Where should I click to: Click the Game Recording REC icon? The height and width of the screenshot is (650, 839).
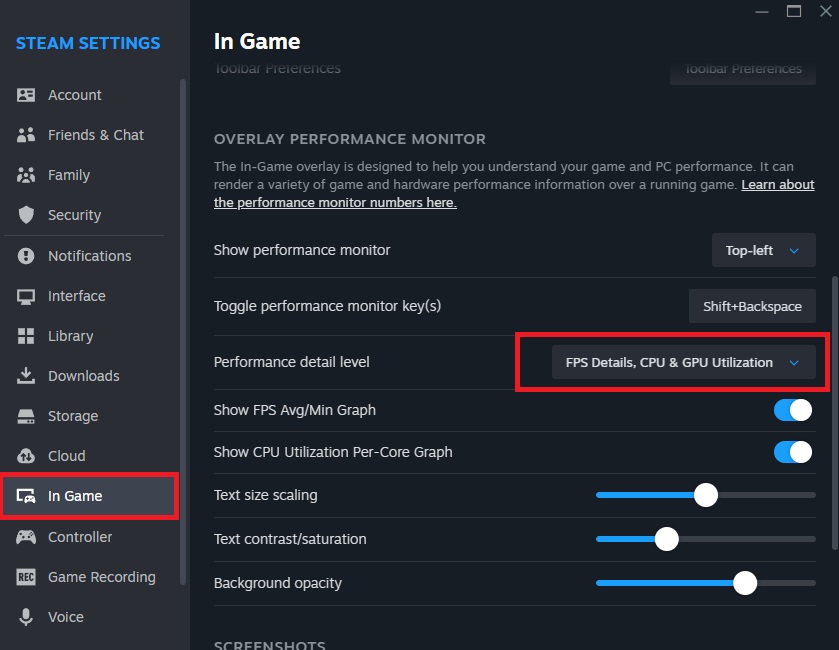[x=26, y=577]
